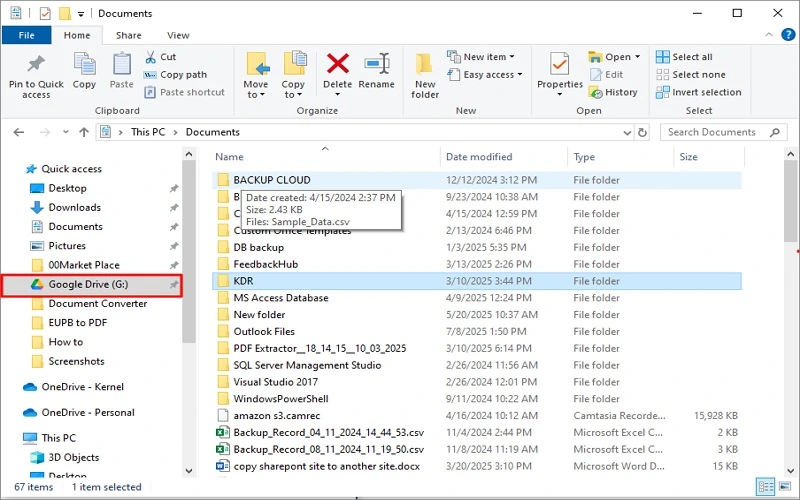Screen dimensions: 800x500
Task: Select the Visual Studio 2017 folder
Action: 477,382
